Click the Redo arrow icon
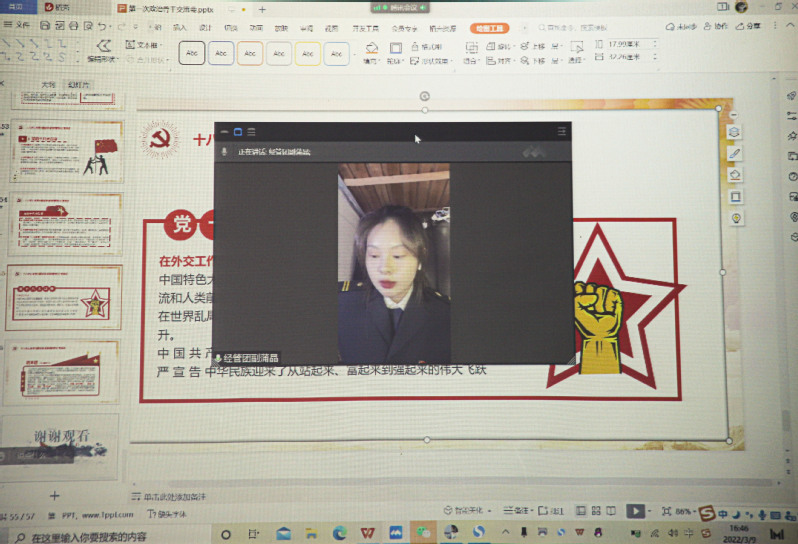 [x=121, y=26]
